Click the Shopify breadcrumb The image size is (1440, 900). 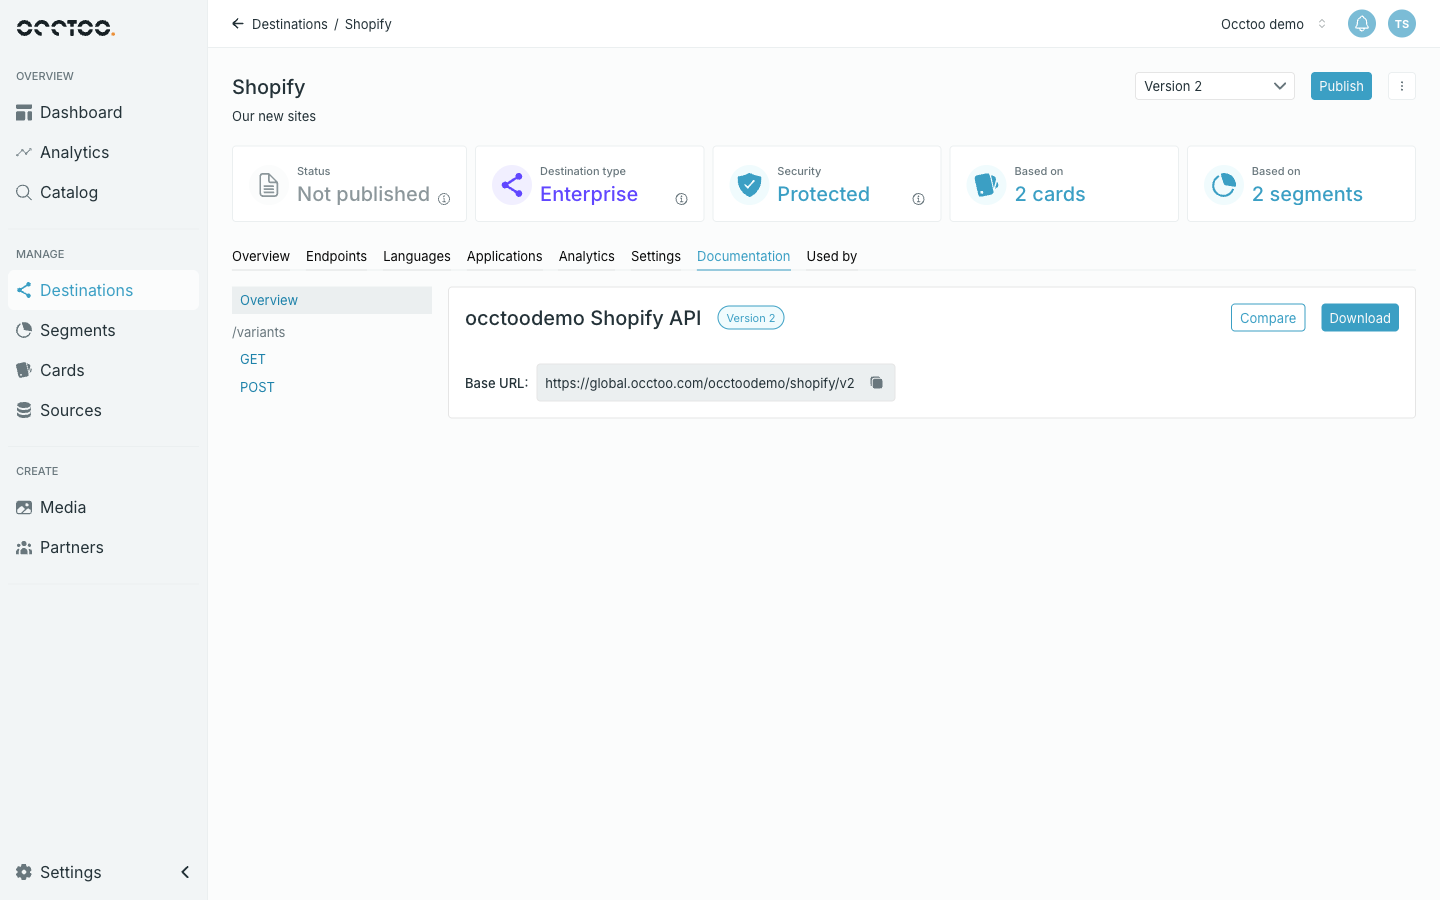(x=368, y=24)
